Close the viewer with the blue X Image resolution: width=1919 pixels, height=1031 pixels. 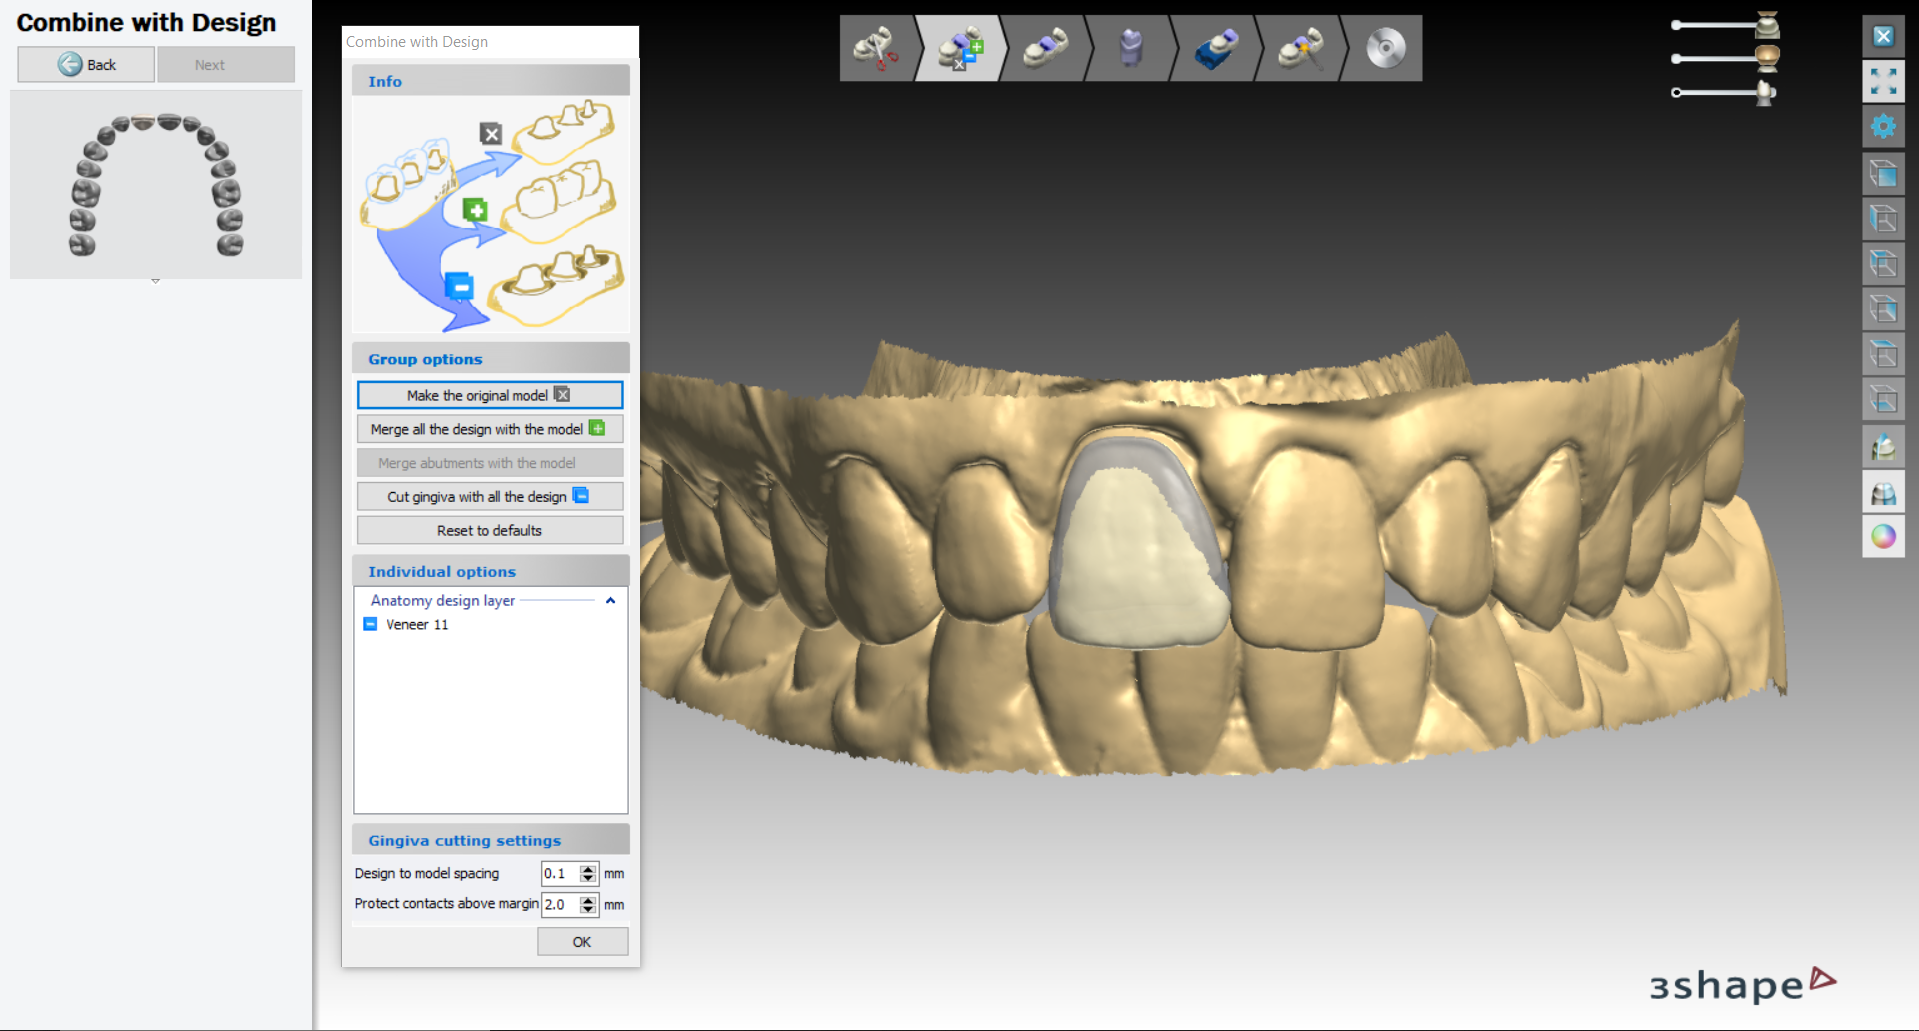tap(1883, 37)
